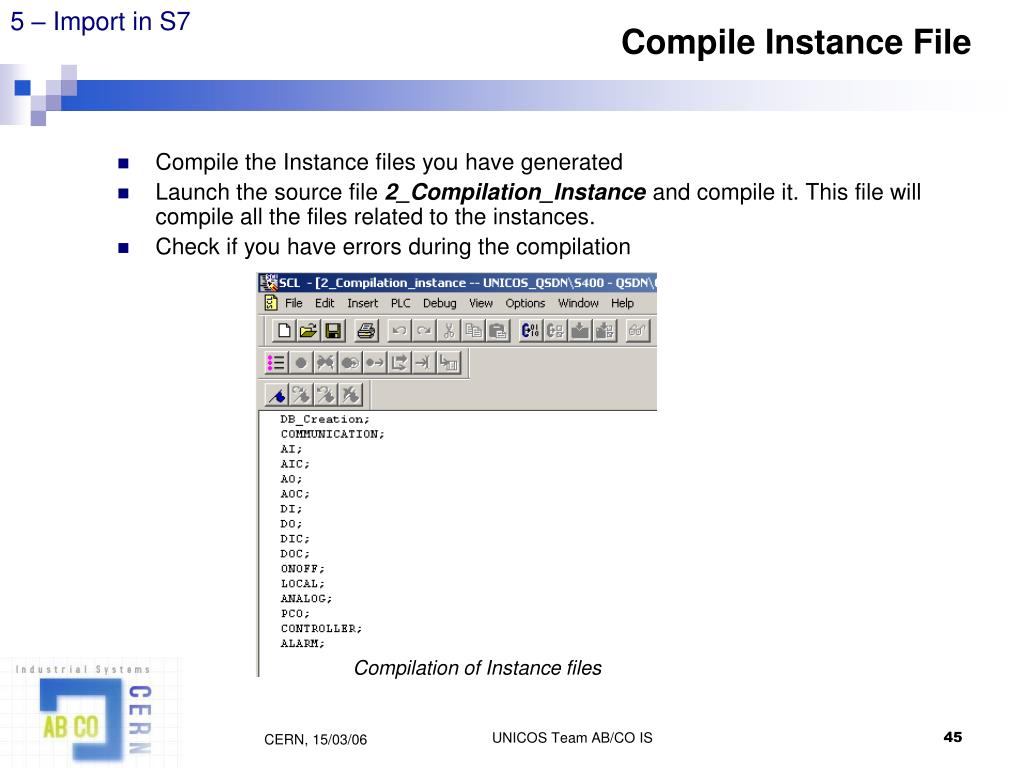Expand the View menu
Viewport: 1024px width, 768px height.
(x=481, y=303)
